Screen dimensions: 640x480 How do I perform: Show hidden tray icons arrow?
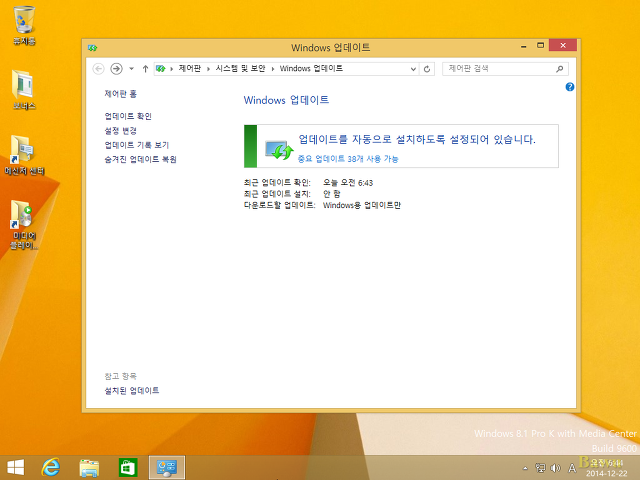pos(525,468)
